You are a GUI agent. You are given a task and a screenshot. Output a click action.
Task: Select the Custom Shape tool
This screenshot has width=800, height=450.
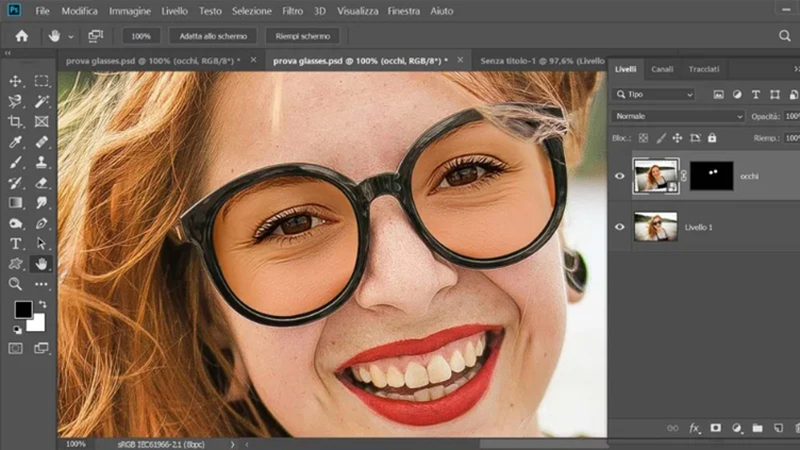pyautogui.click(x=15, y=263)
